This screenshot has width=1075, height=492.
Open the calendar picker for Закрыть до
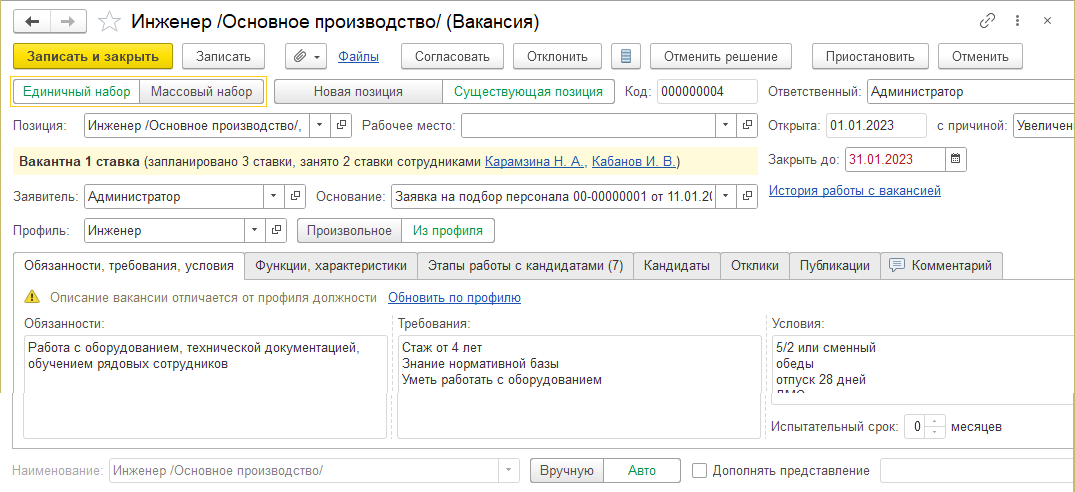(x=956, y=160)
